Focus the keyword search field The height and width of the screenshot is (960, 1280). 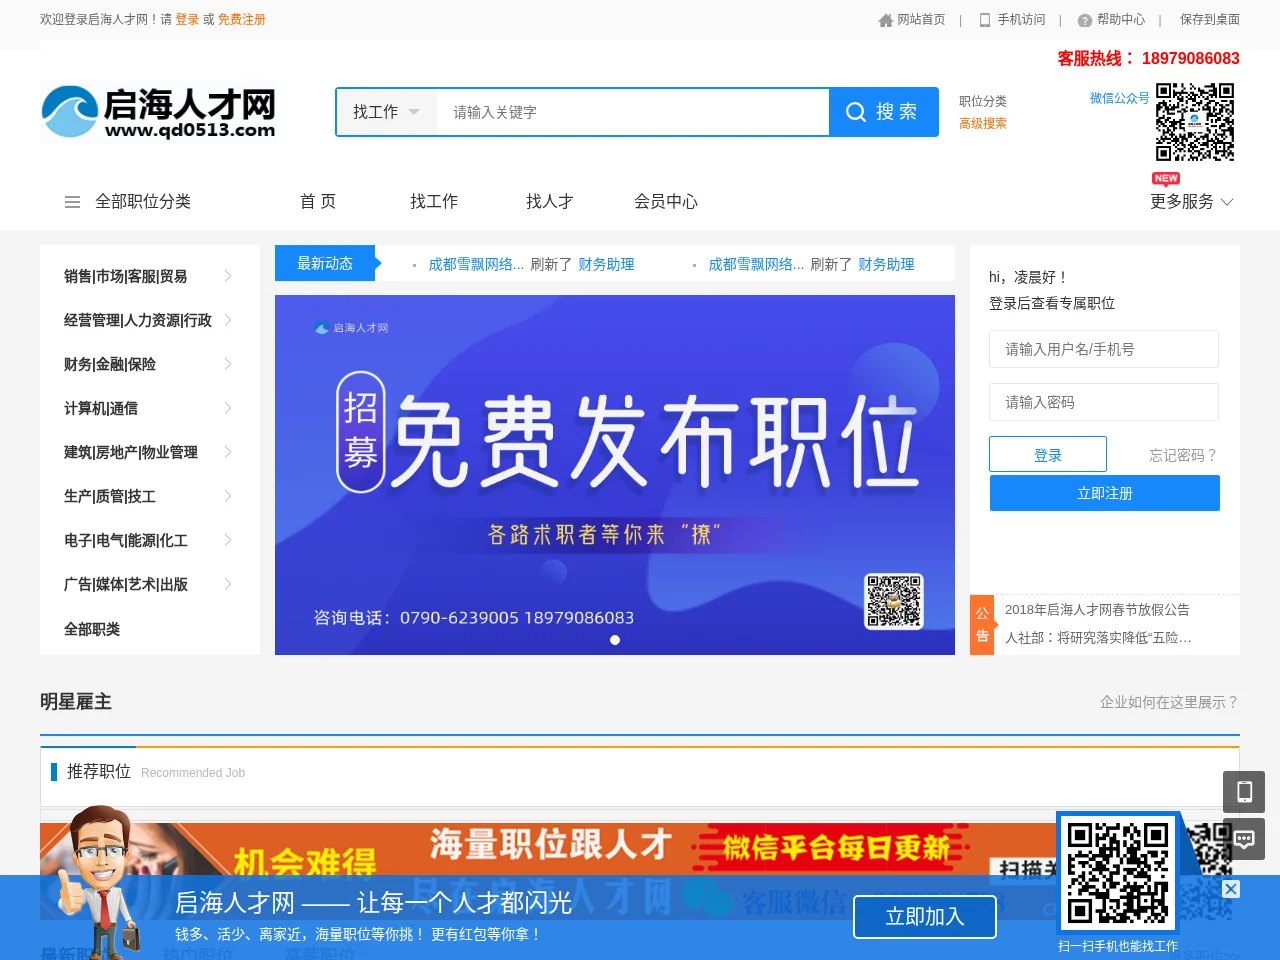pos(633,112)
